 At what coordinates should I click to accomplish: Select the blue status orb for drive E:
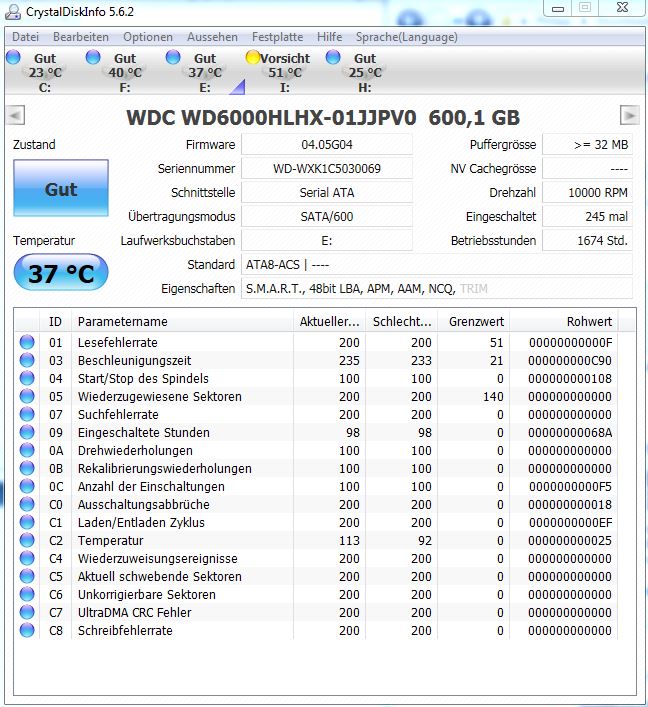(x=173, y=57)
